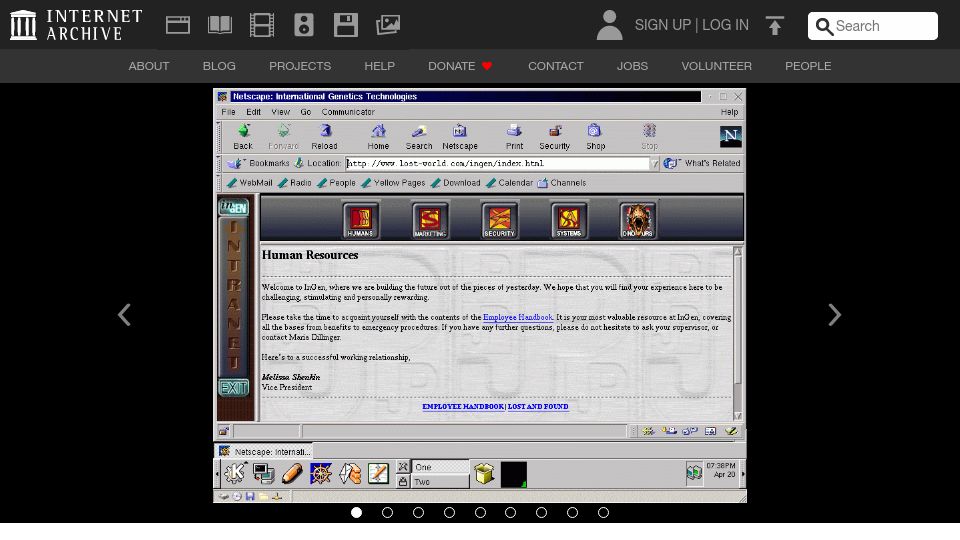Open VOLUNTEER in the Archive nav

[x=716, y=66]
